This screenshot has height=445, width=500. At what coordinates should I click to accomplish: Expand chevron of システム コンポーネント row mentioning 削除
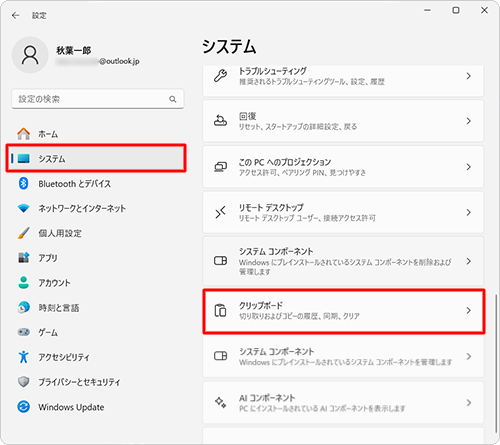pos(468,261)
